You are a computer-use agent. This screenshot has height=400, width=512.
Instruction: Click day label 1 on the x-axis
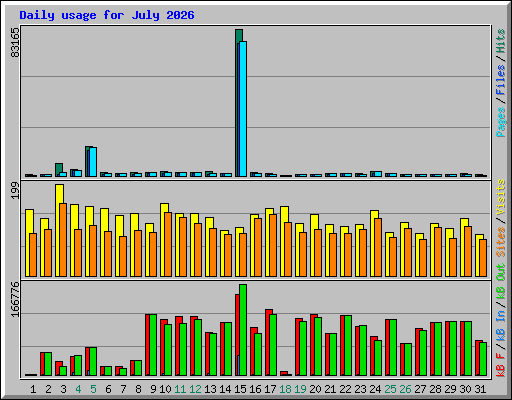[33, 389]
